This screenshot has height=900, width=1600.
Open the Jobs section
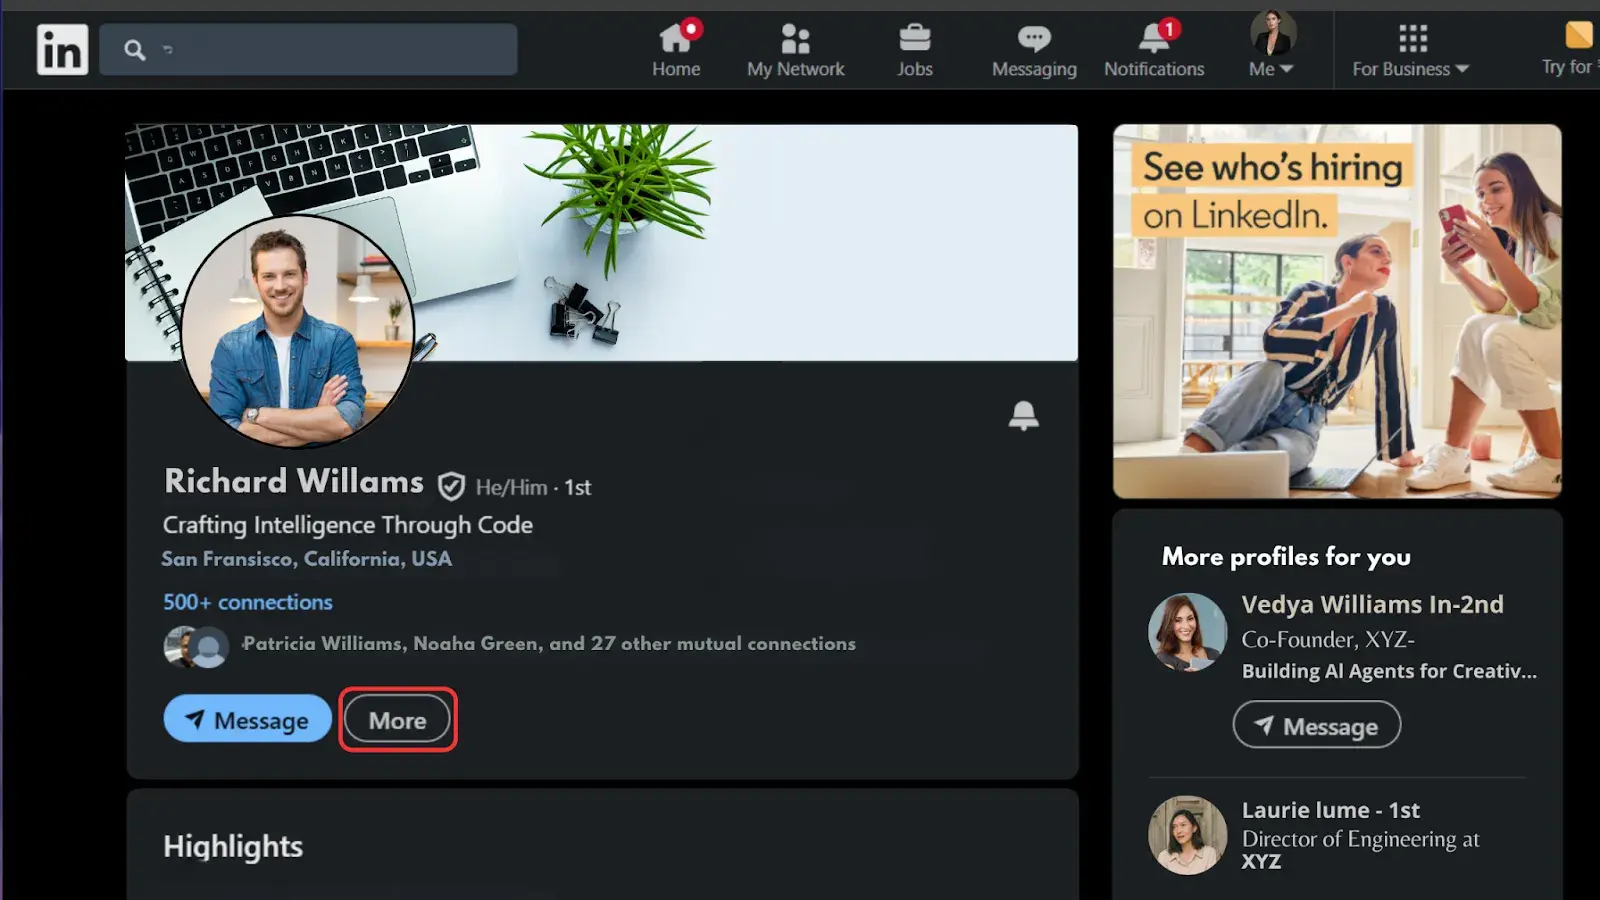[914, 50]
